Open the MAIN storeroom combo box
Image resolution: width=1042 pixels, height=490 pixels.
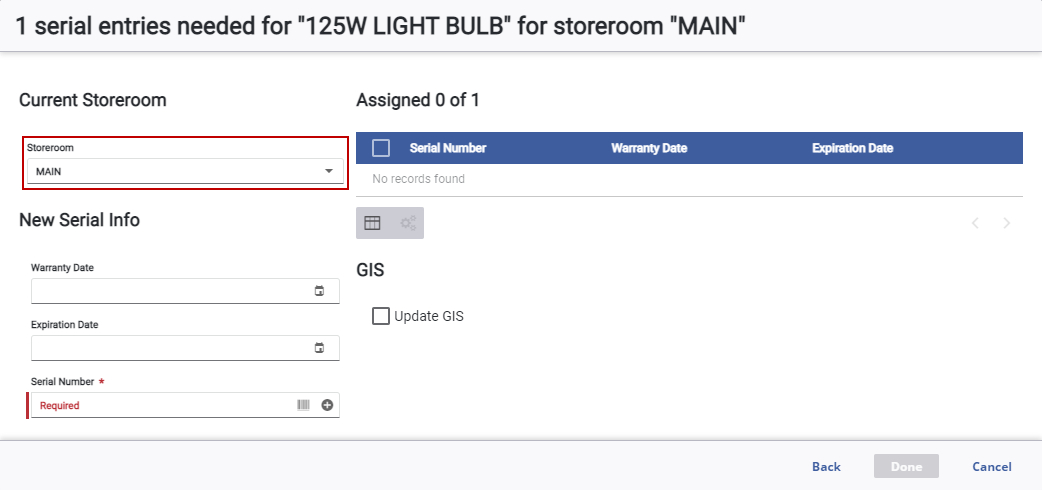click(x=175, y=171)
